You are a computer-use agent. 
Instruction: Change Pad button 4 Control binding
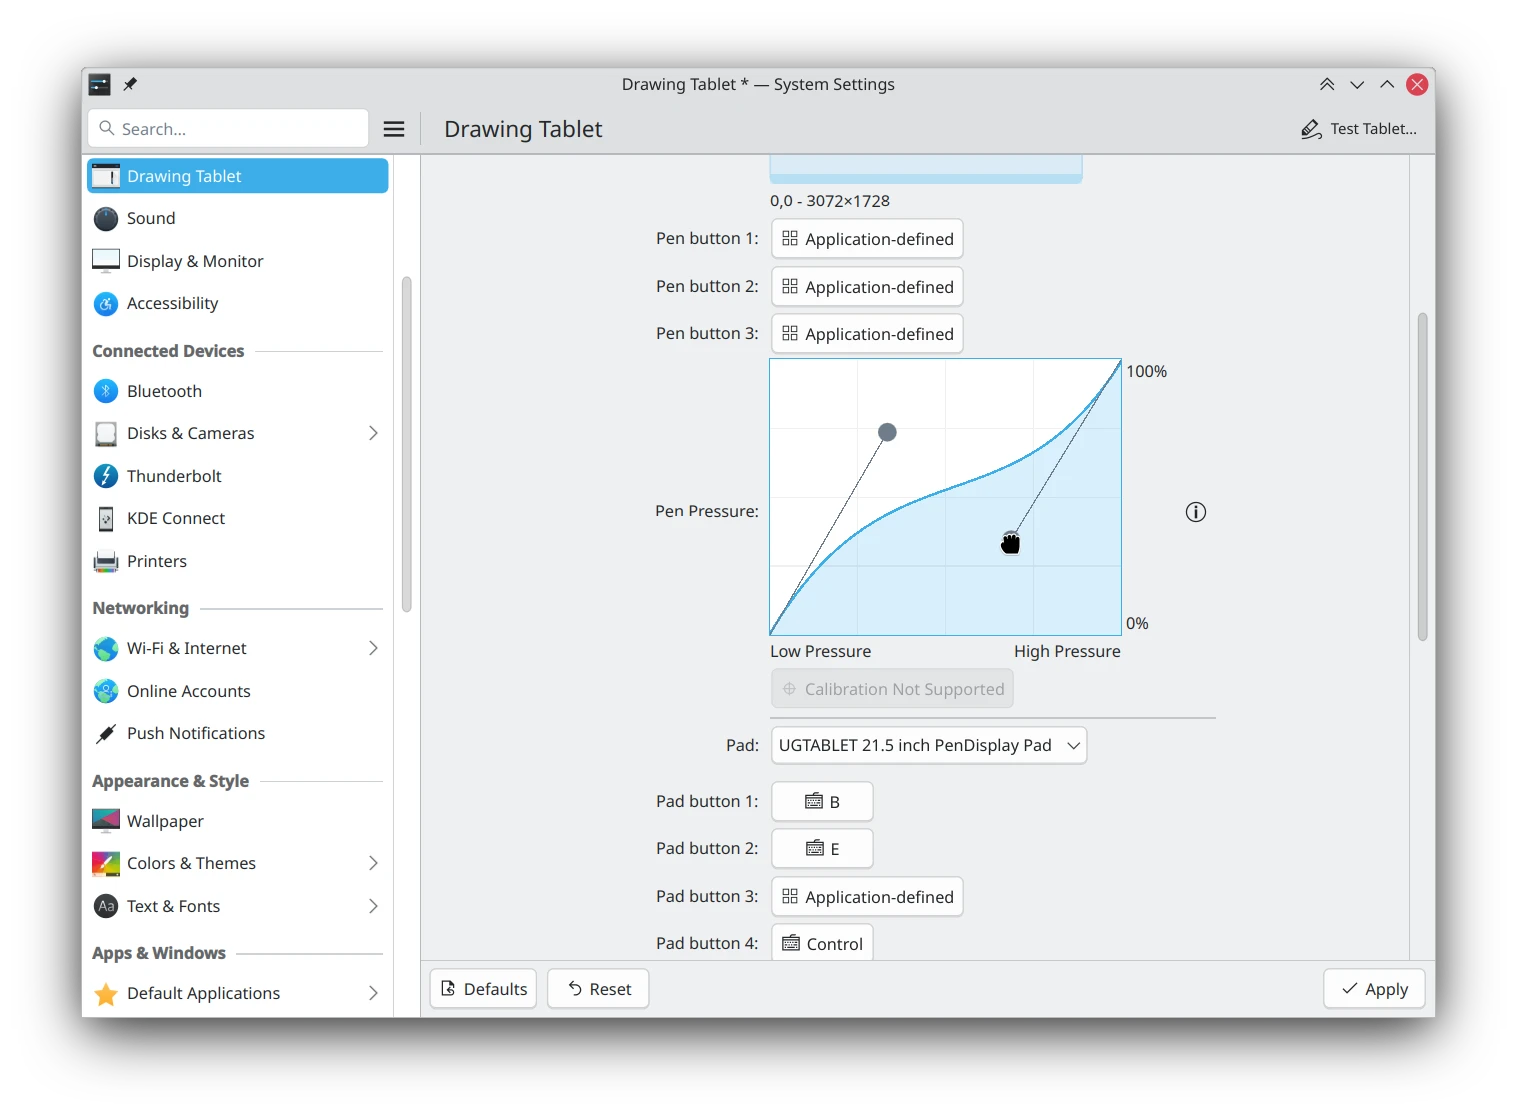tap(822, 943)
